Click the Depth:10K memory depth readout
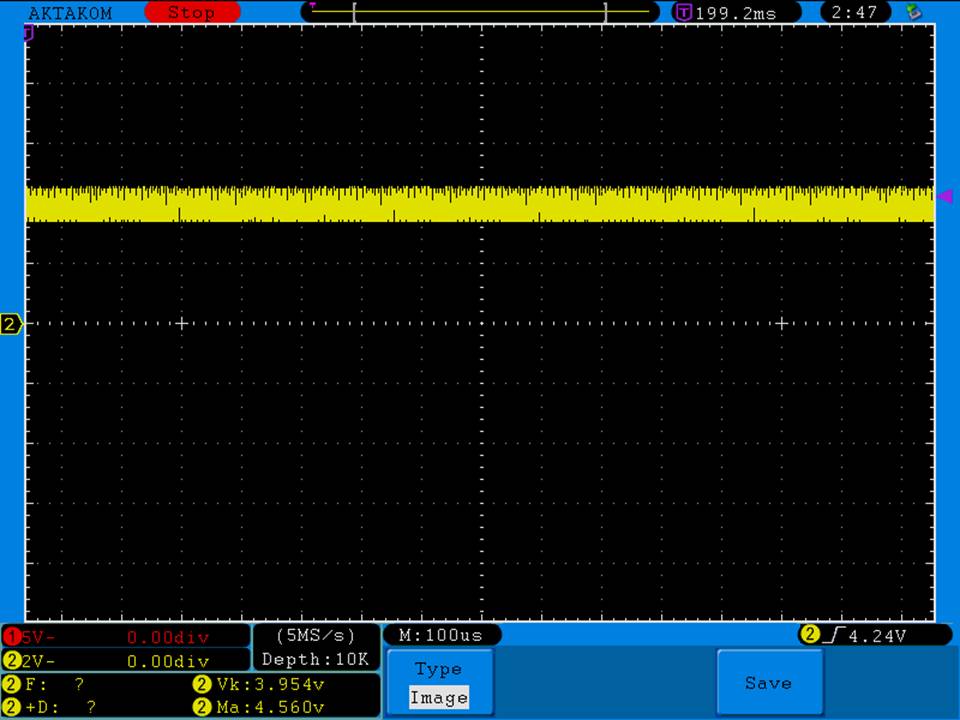Viewport: 960px width, 720px height. pyautogui.click(x=315, y=660)
